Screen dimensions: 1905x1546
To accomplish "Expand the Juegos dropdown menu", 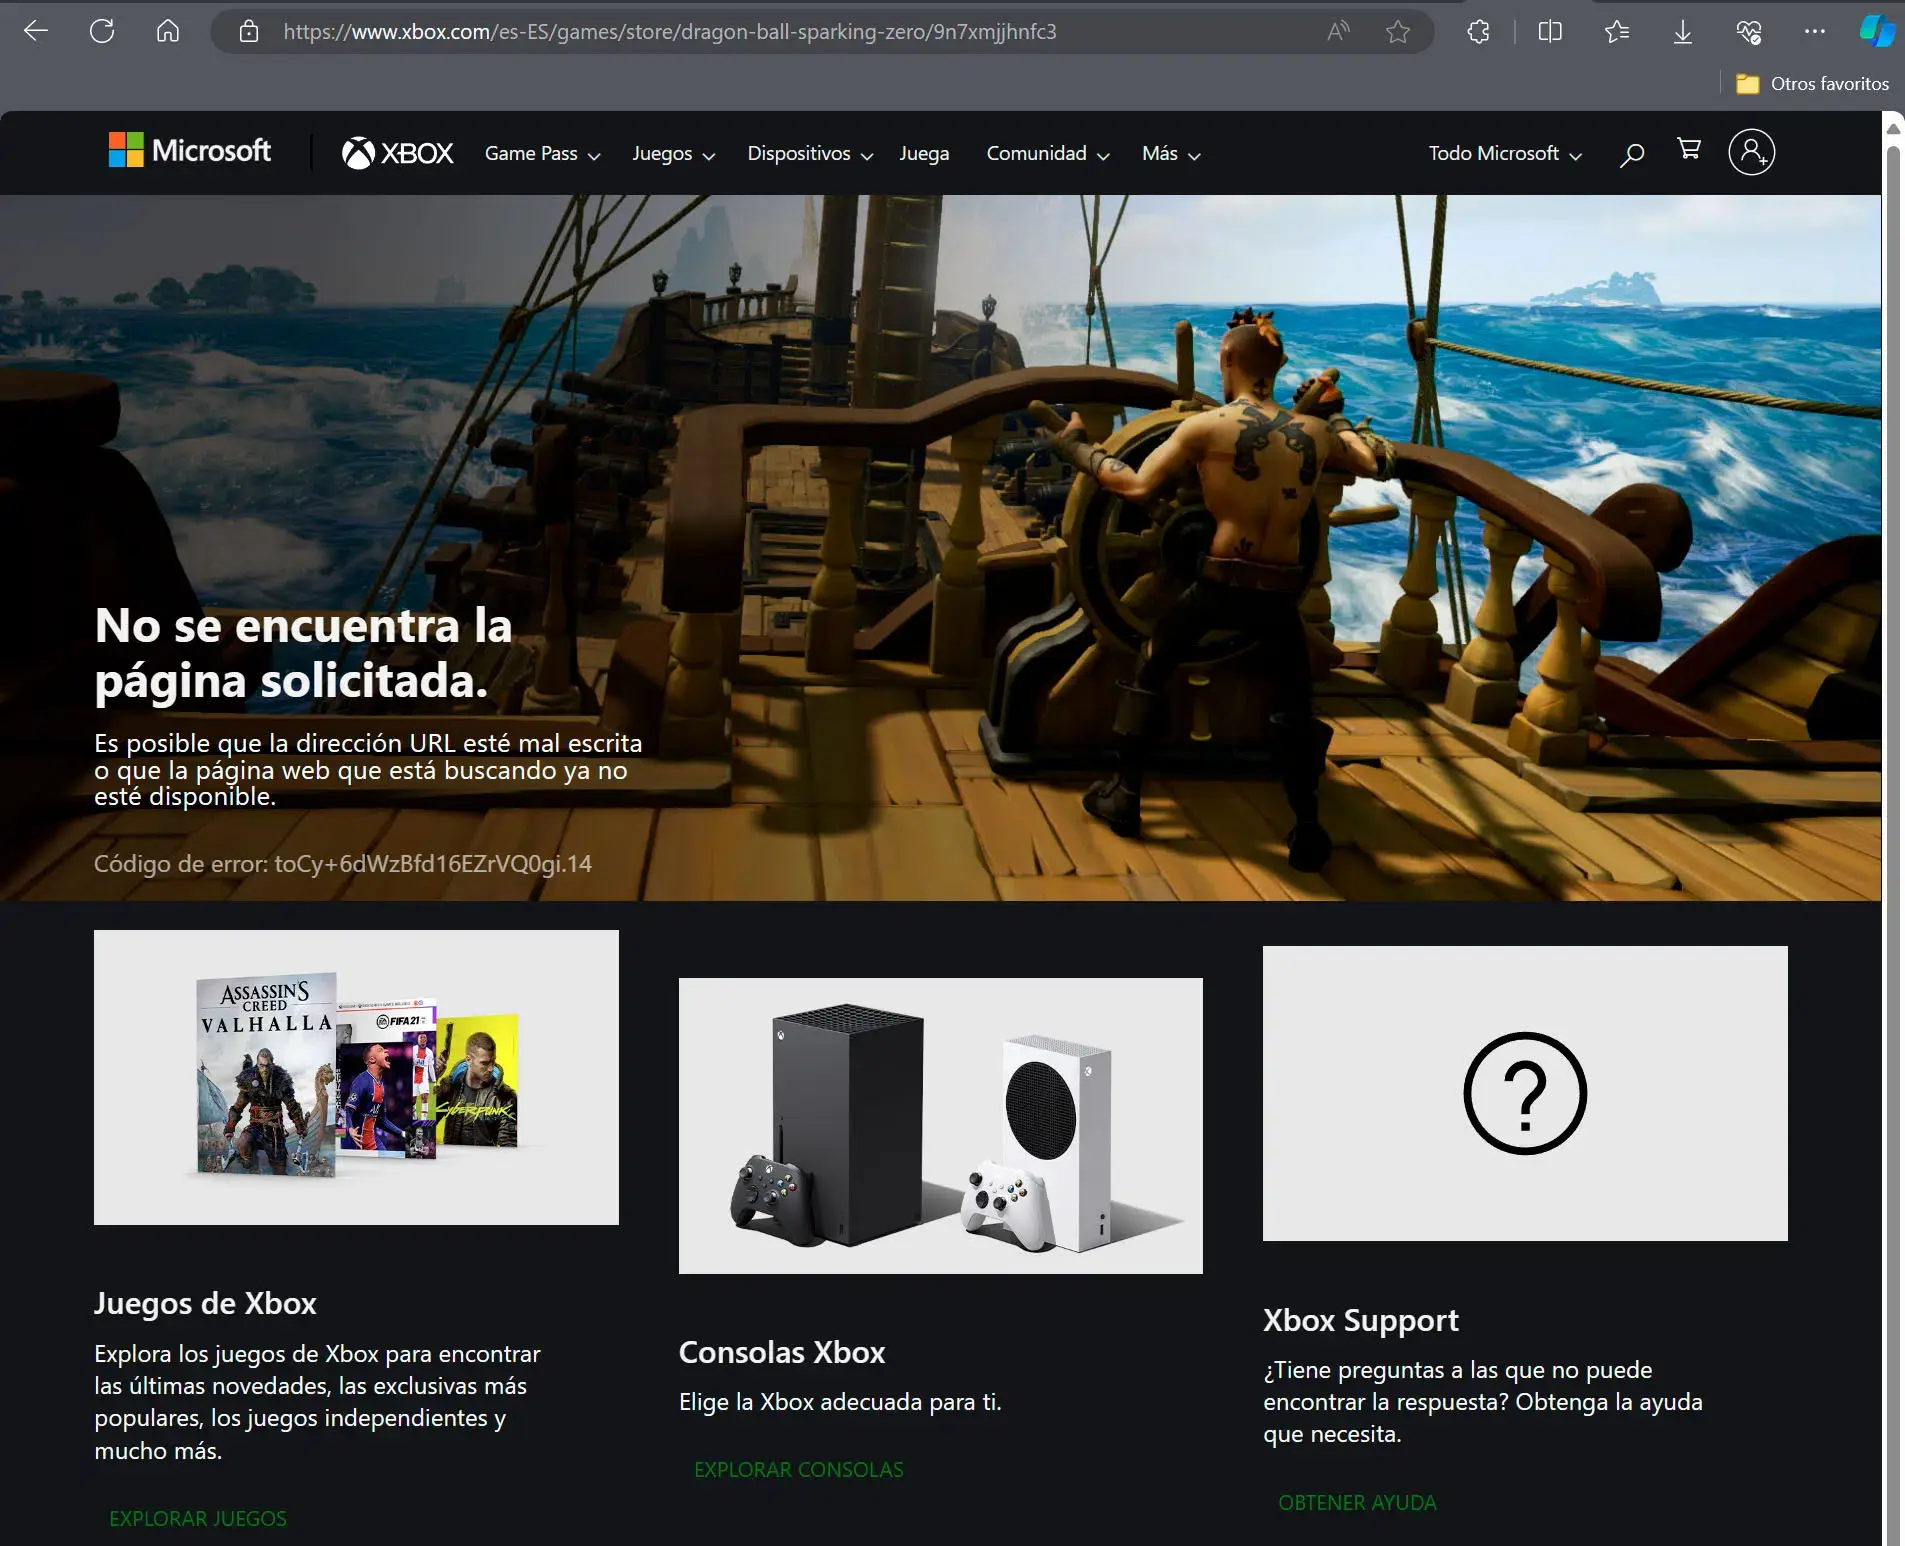I will 673,154.
